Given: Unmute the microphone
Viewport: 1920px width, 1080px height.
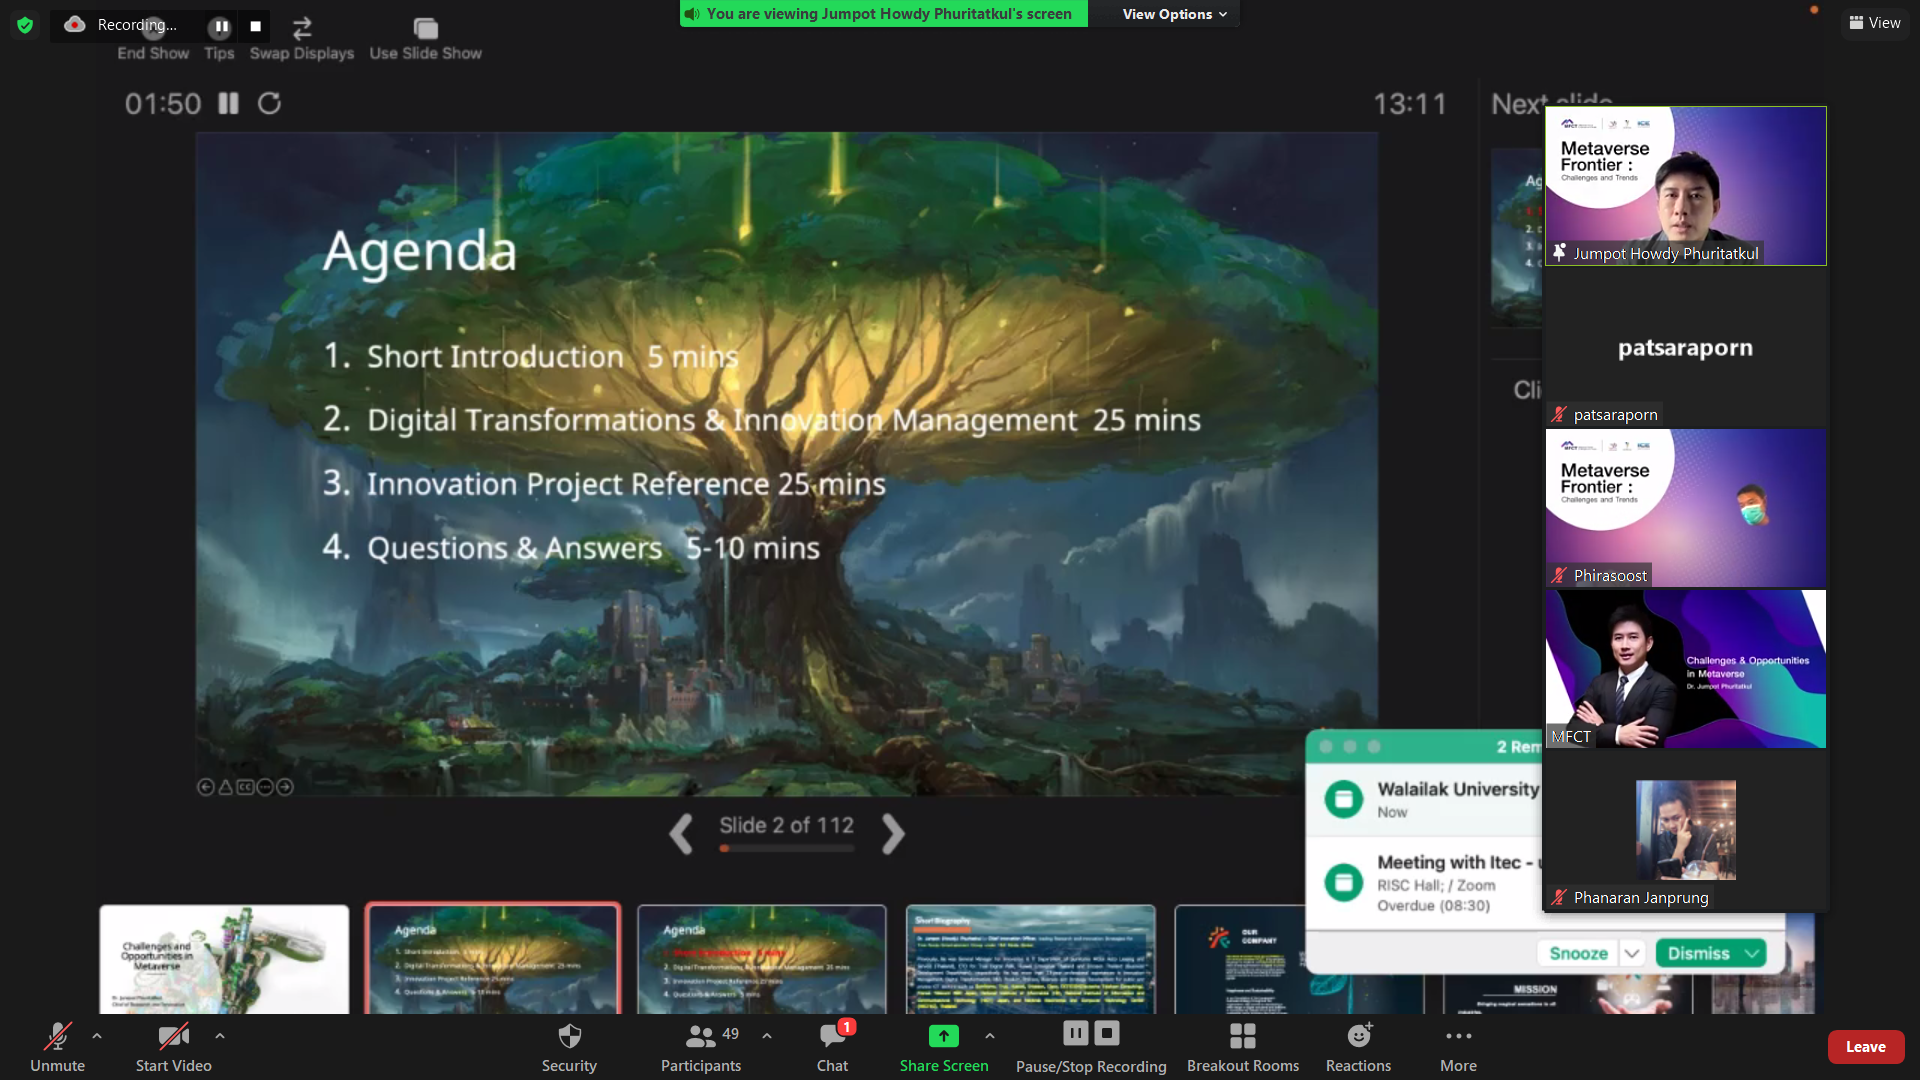Looking at the screenshot, I should pyautogui.click(x=58, y=1047).
